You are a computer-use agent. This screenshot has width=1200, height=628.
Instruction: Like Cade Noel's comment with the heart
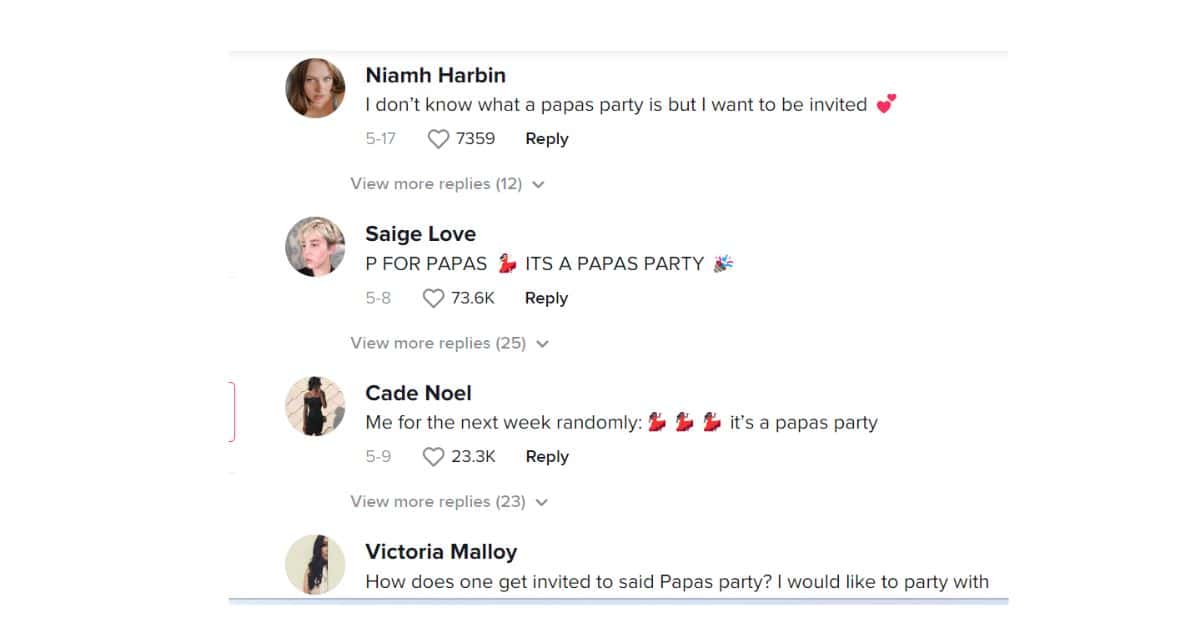[433, 457]
